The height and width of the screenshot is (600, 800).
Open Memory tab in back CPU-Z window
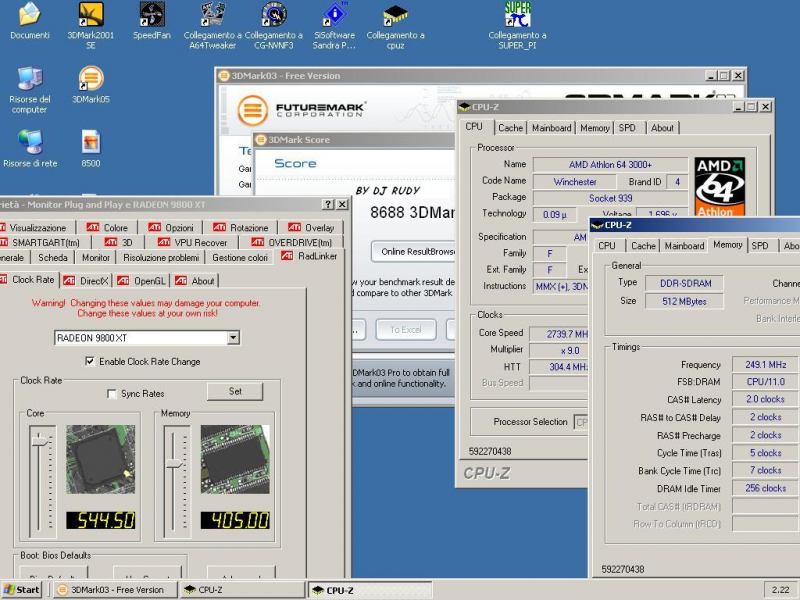(x=594, y=128)
